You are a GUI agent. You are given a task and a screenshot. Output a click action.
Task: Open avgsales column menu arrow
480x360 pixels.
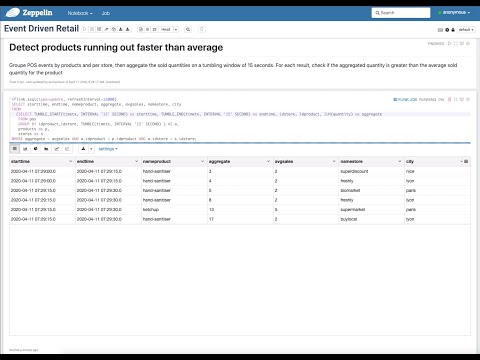pos(334,161)
